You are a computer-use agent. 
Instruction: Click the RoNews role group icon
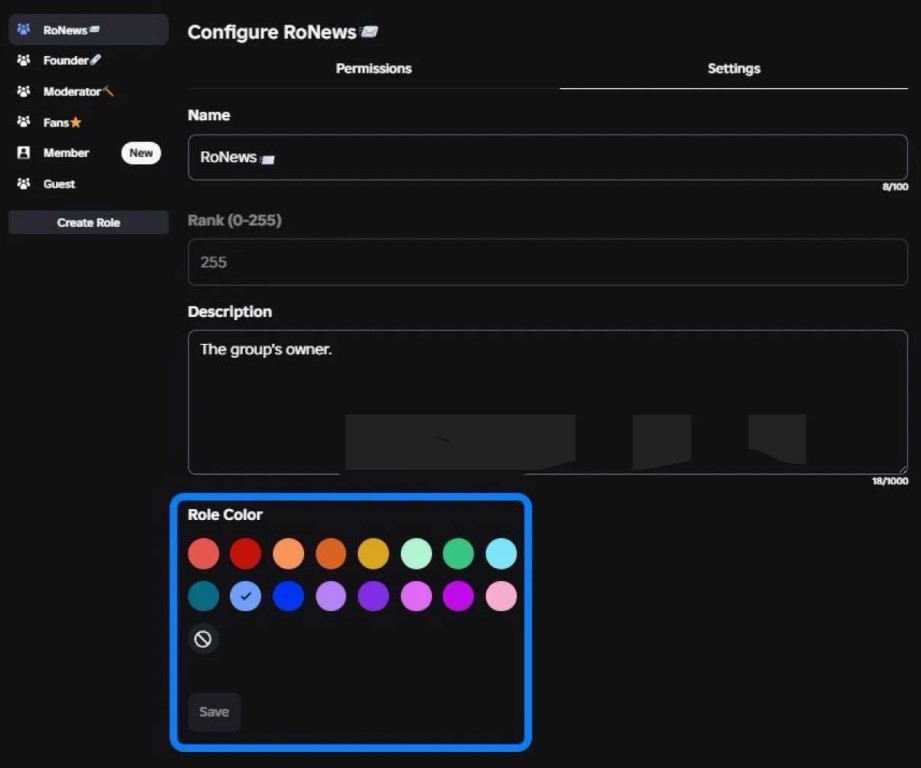[x=23, y=29]
